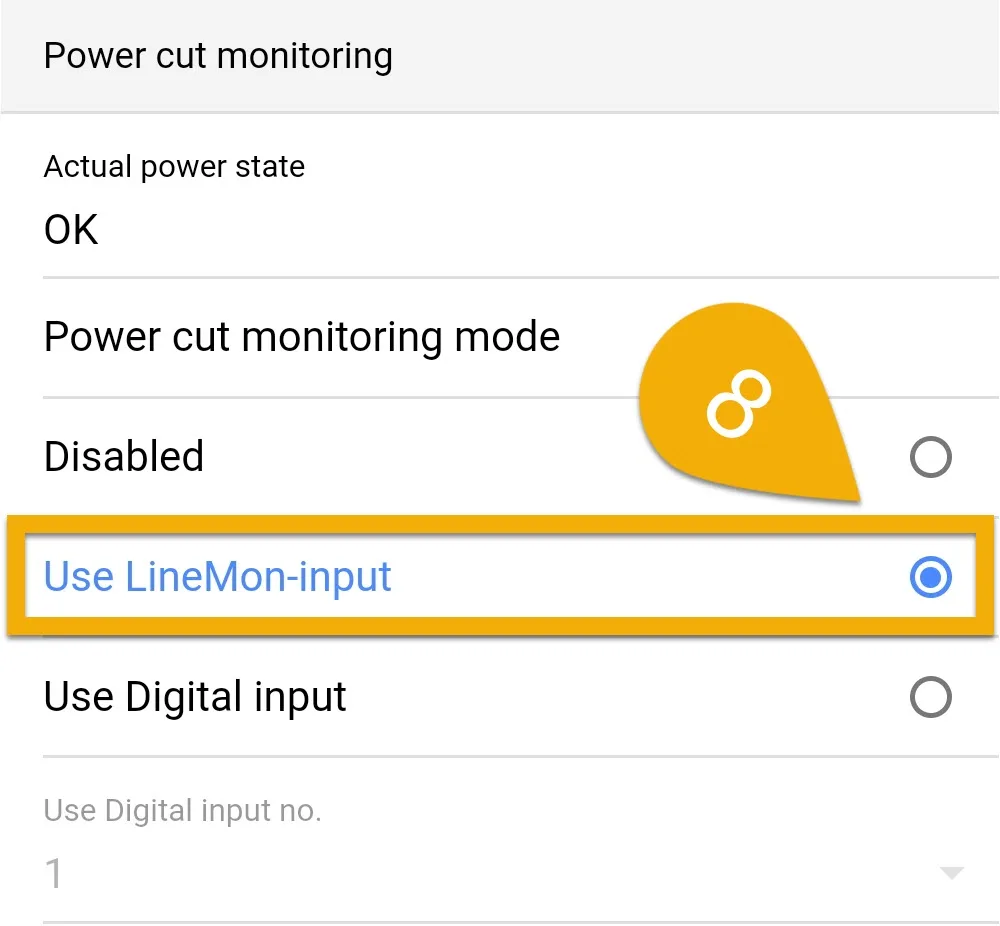Tap the white number 8 inside the callout
Viewport: 1000px width, 926px height.
(x=739, y=403)
